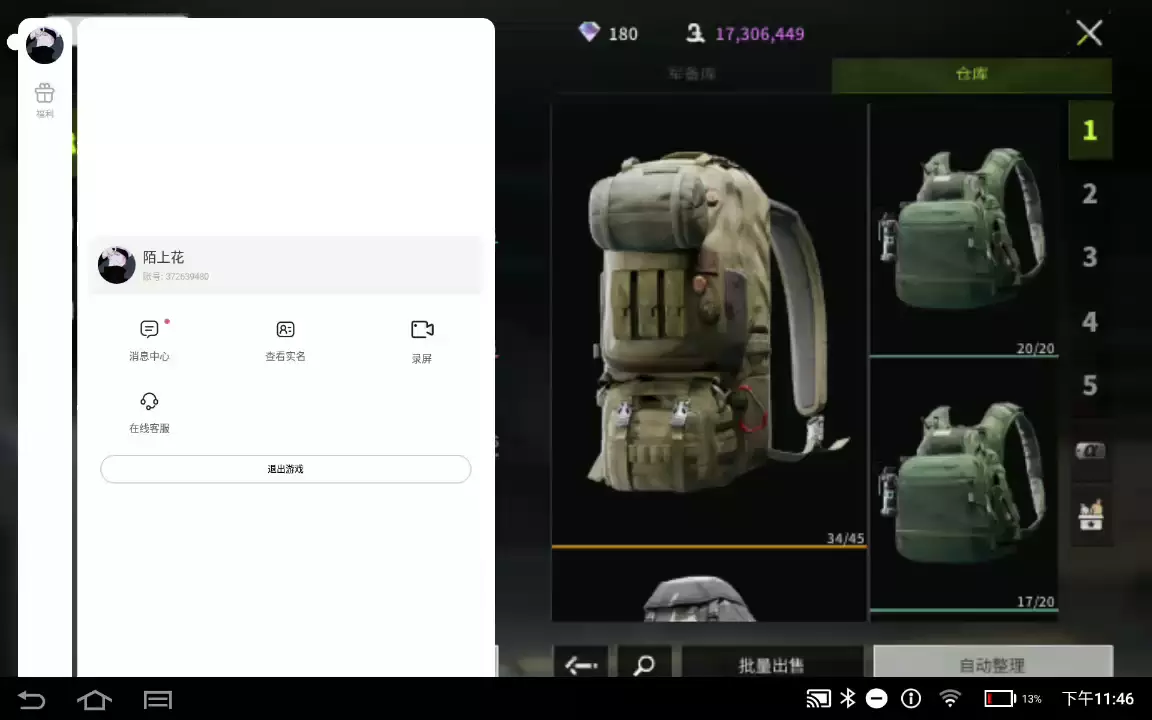Tap the 陌上花 user profile row
1152x720 pixels.
click(x=285, y=265)
